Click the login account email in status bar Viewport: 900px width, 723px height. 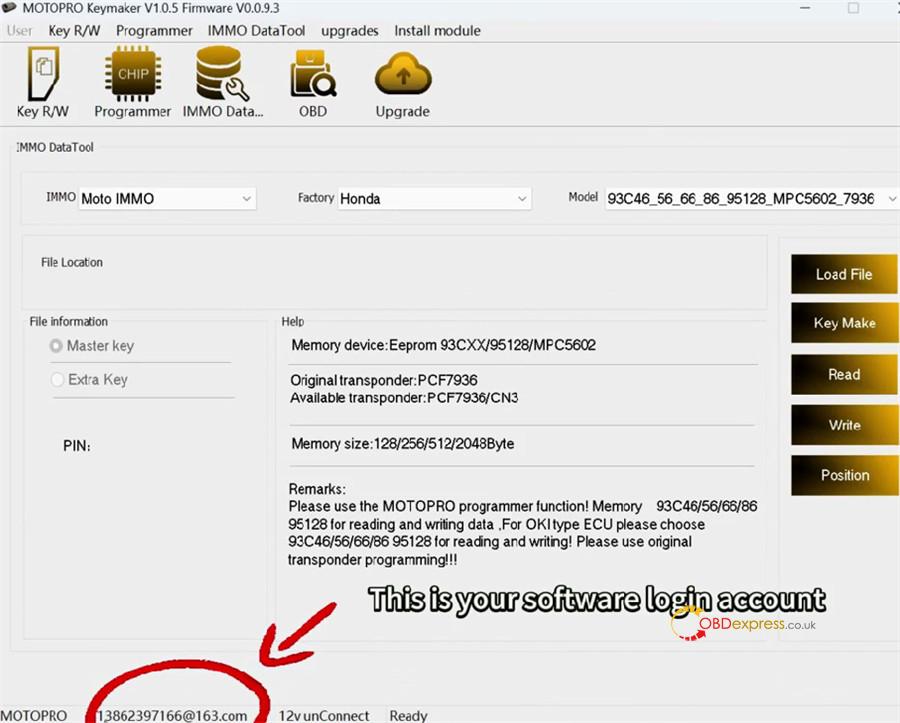click(x=172, y=716)
